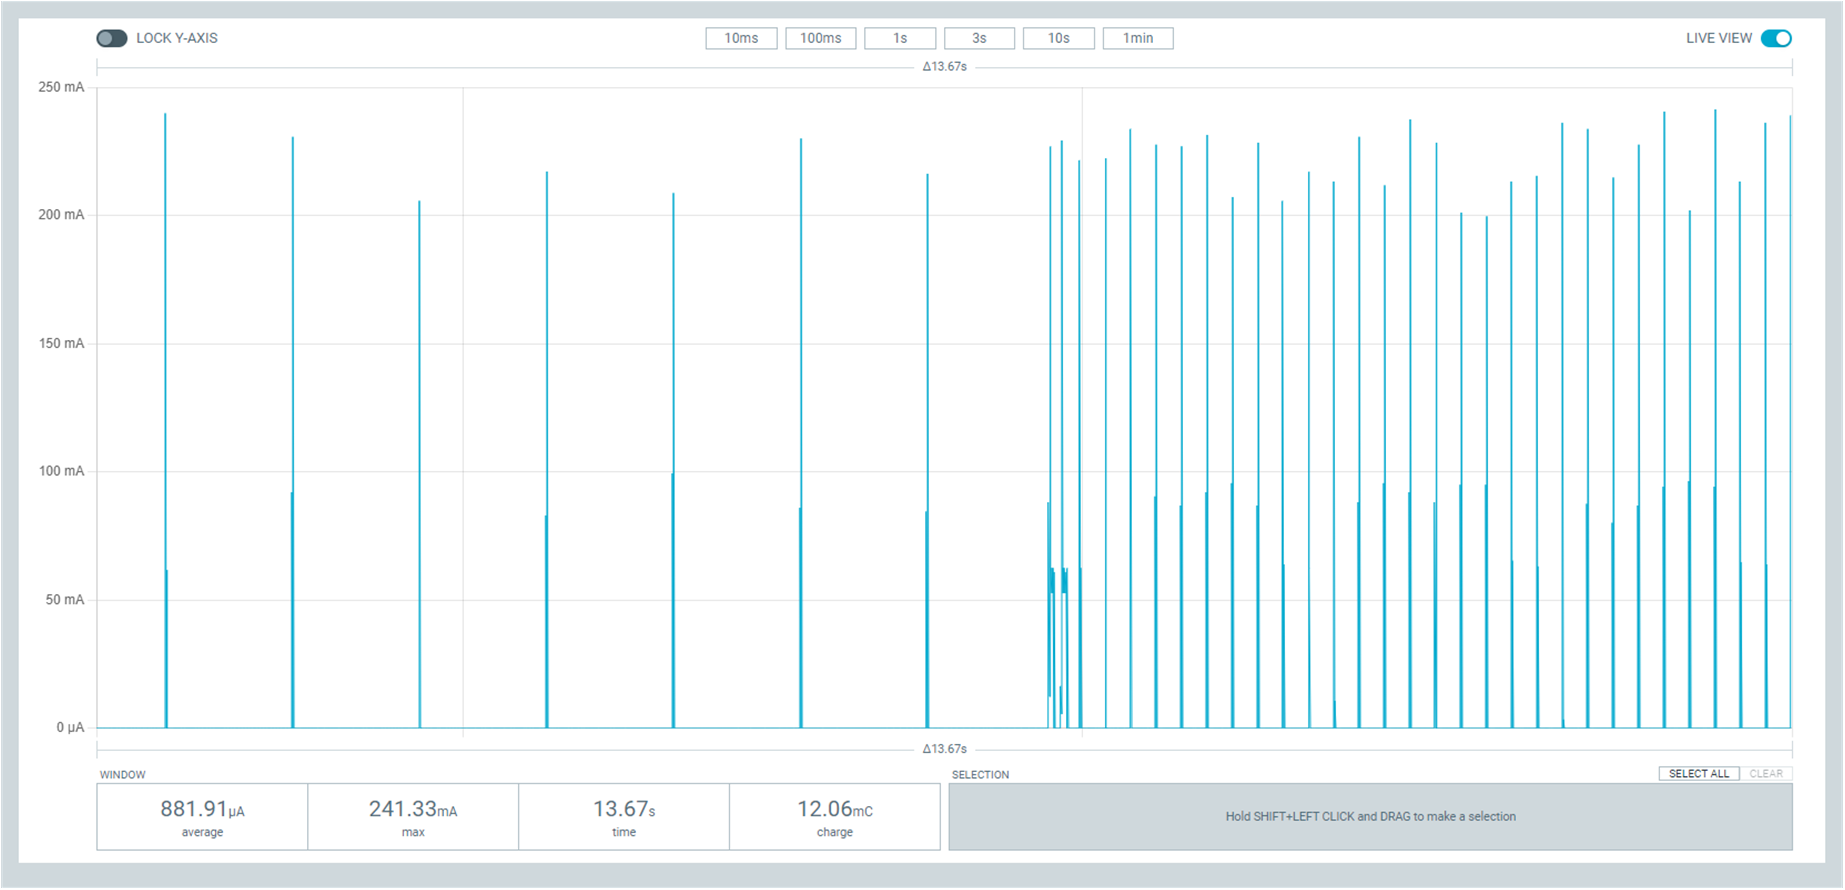Click the 50 mA y-axis label
The image size is (1845, 890).
(x=65, y=599)
